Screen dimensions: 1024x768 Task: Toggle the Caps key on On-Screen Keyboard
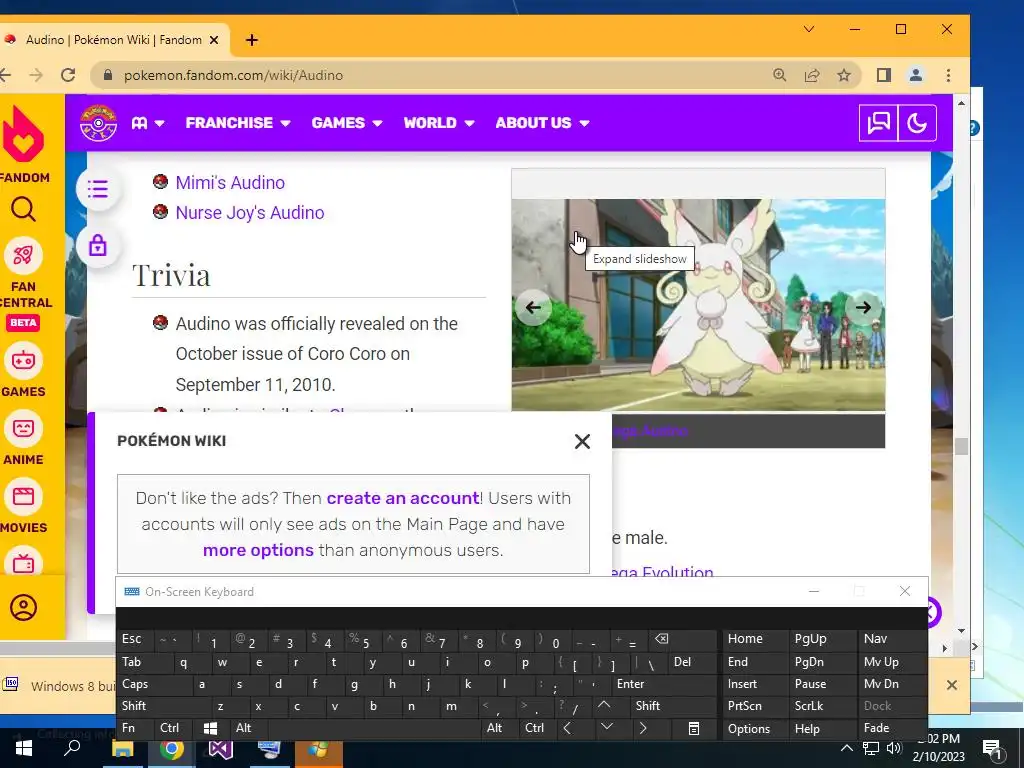155,684
